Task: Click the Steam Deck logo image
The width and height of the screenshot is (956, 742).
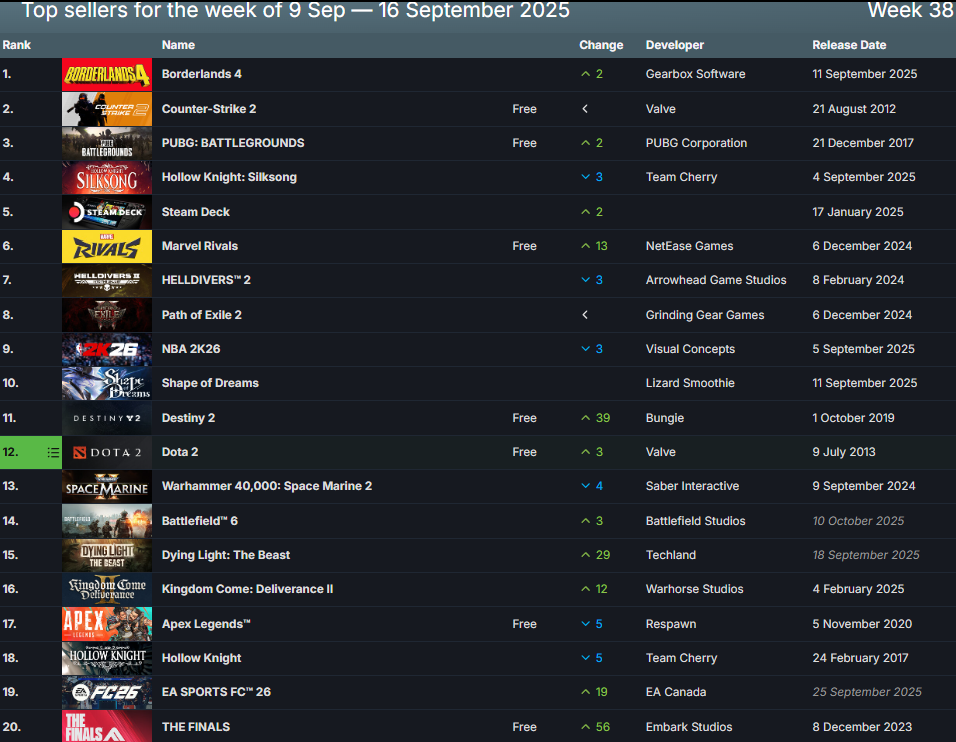Action: pyautogui.click(x=107, y=212)
